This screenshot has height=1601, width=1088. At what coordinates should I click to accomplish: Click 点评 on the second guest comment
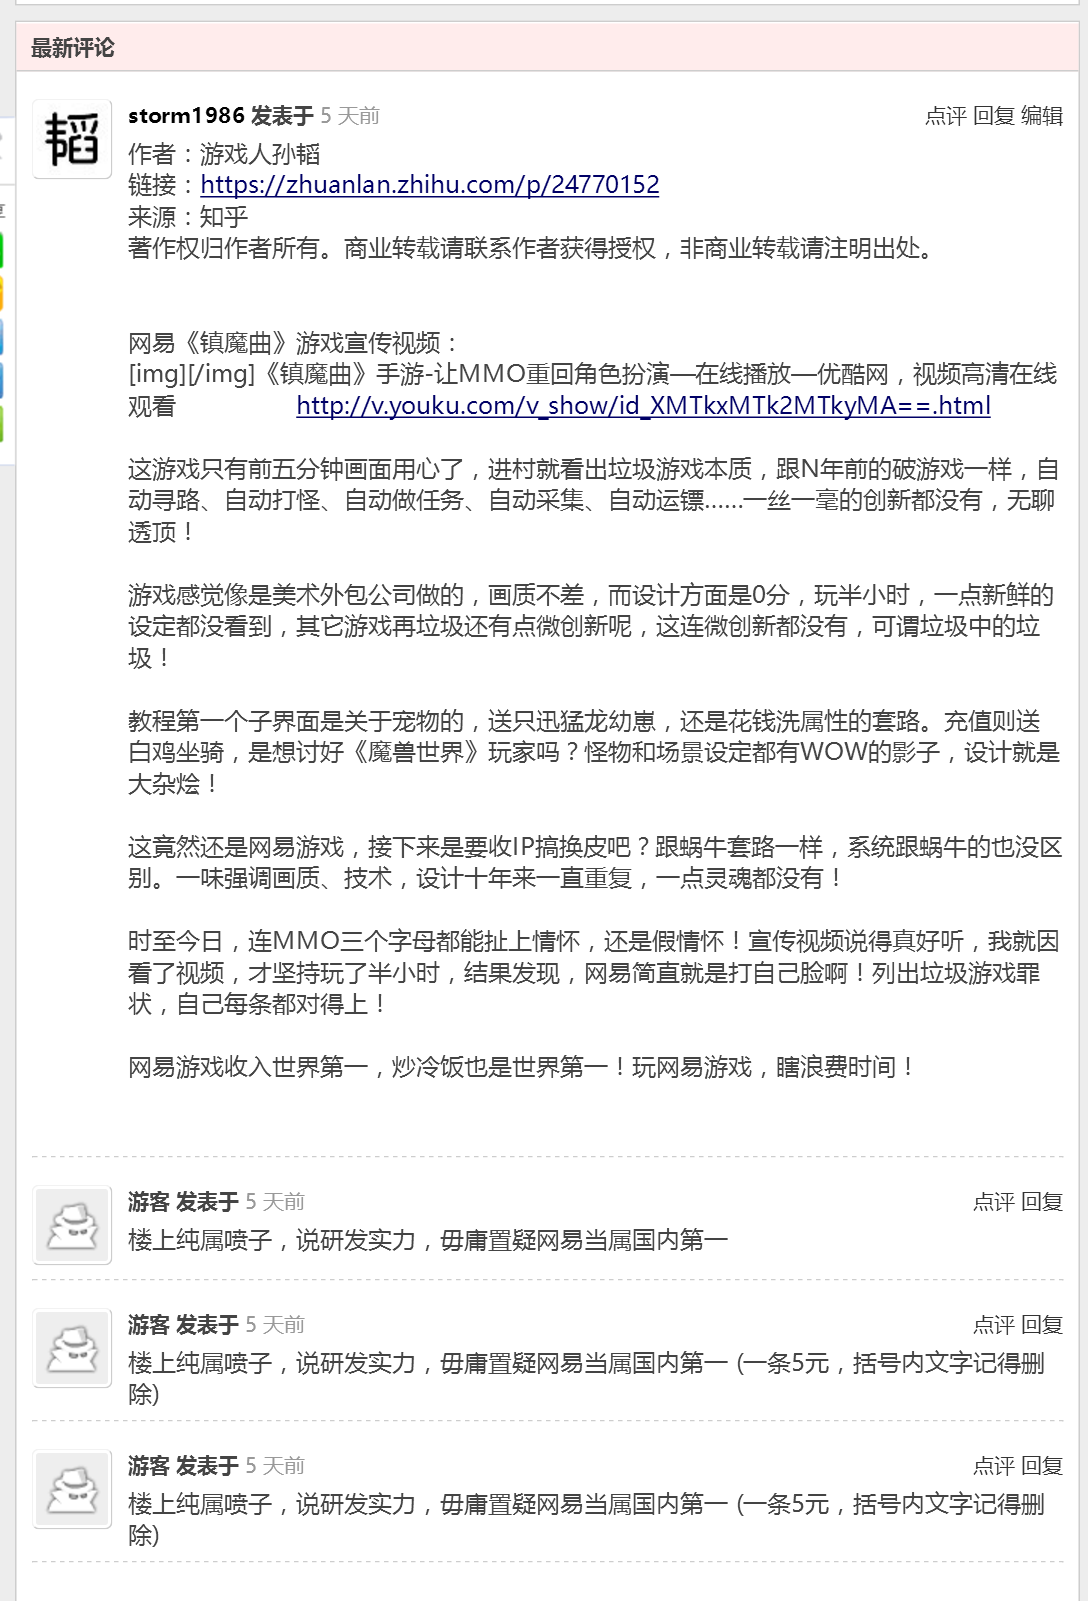(994, 1325)
